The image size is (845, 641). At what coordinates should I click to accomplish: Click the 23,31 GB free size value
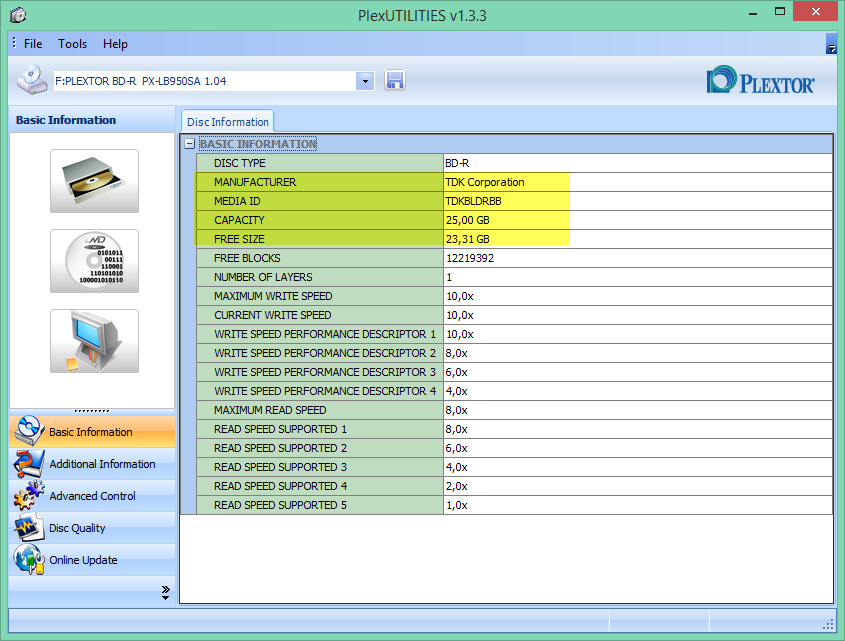(x=468, y=239)
